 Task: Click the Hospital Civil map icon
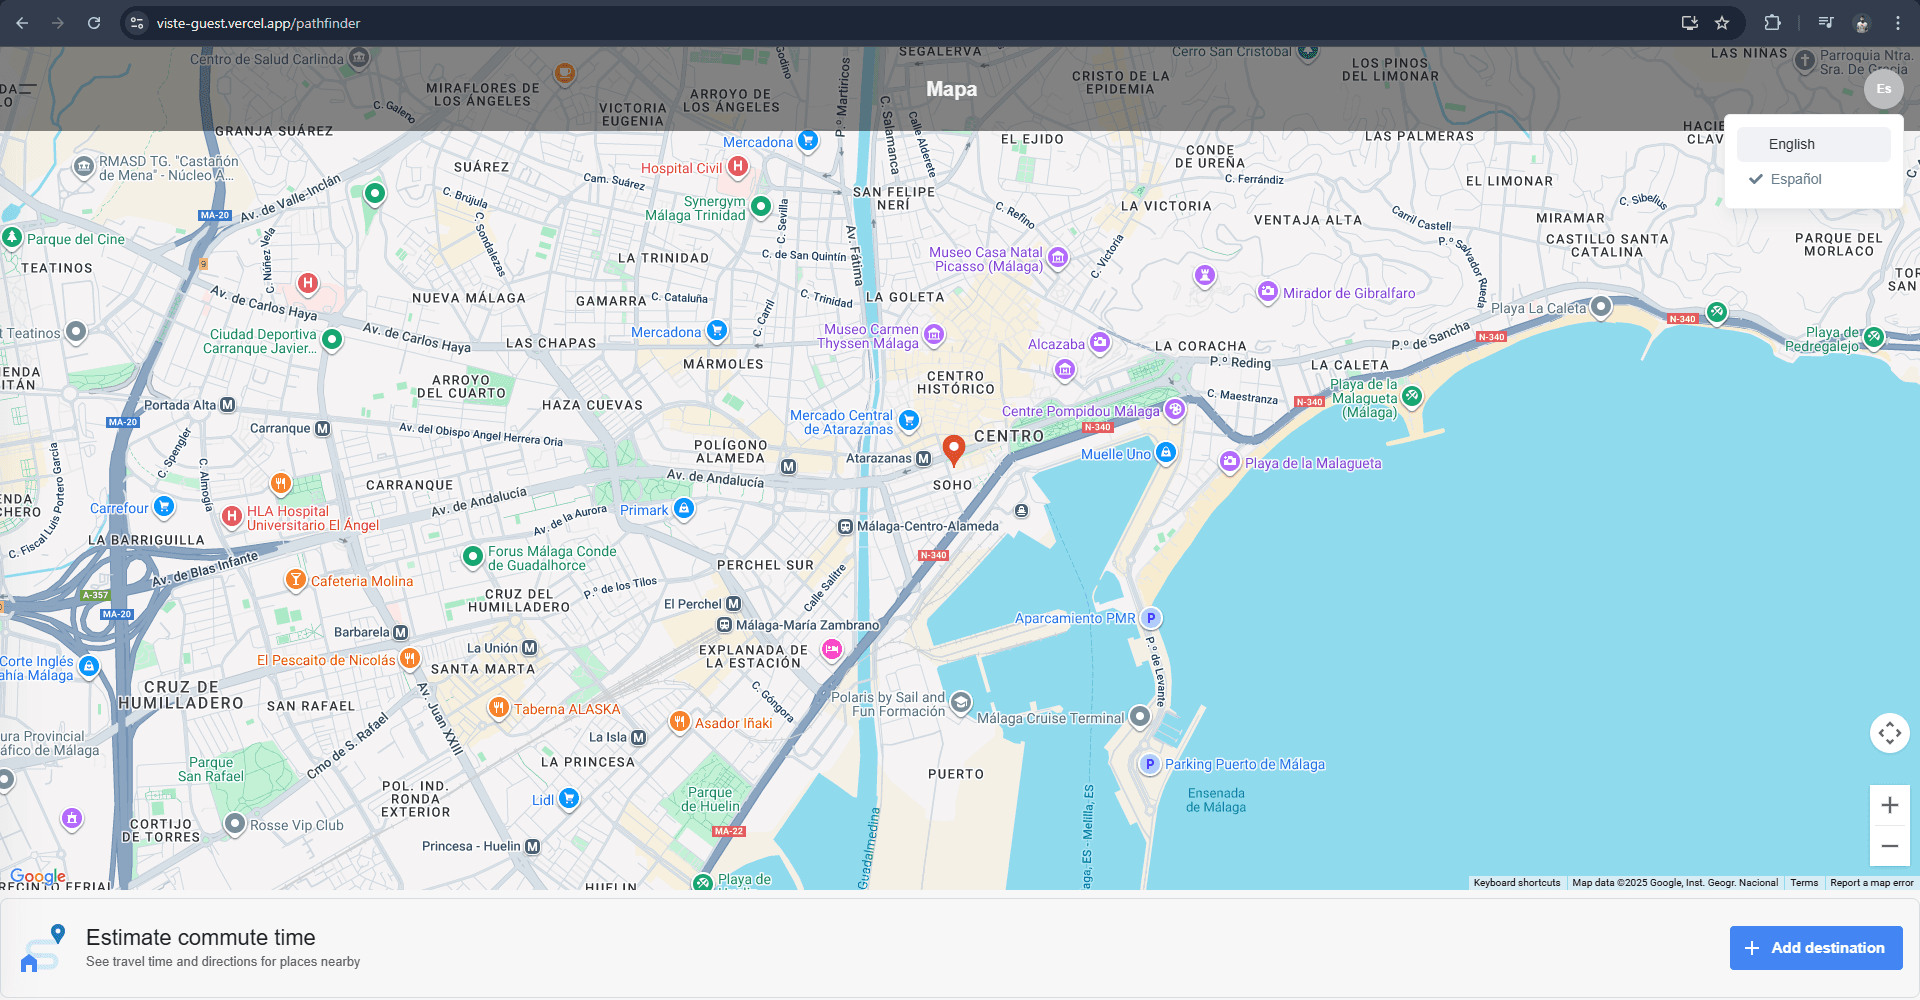(738, 167)
